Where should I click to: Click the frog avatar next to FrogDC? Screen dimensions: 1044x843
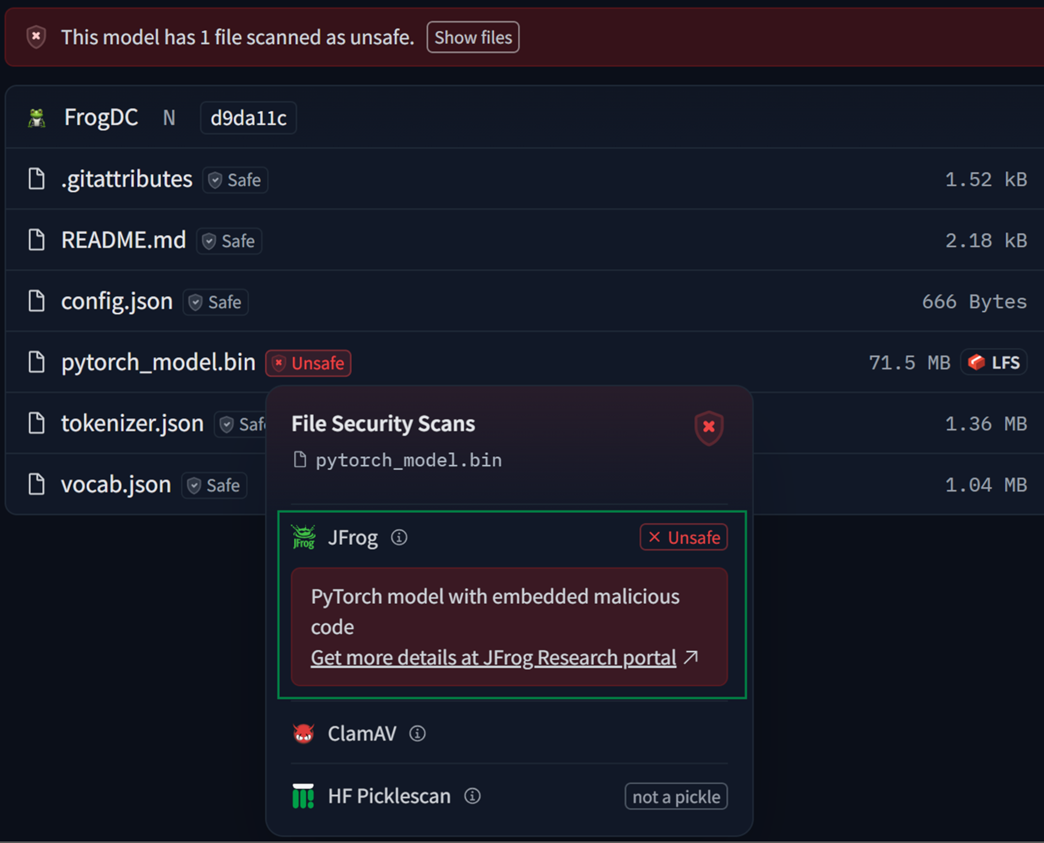pos(38,116)
